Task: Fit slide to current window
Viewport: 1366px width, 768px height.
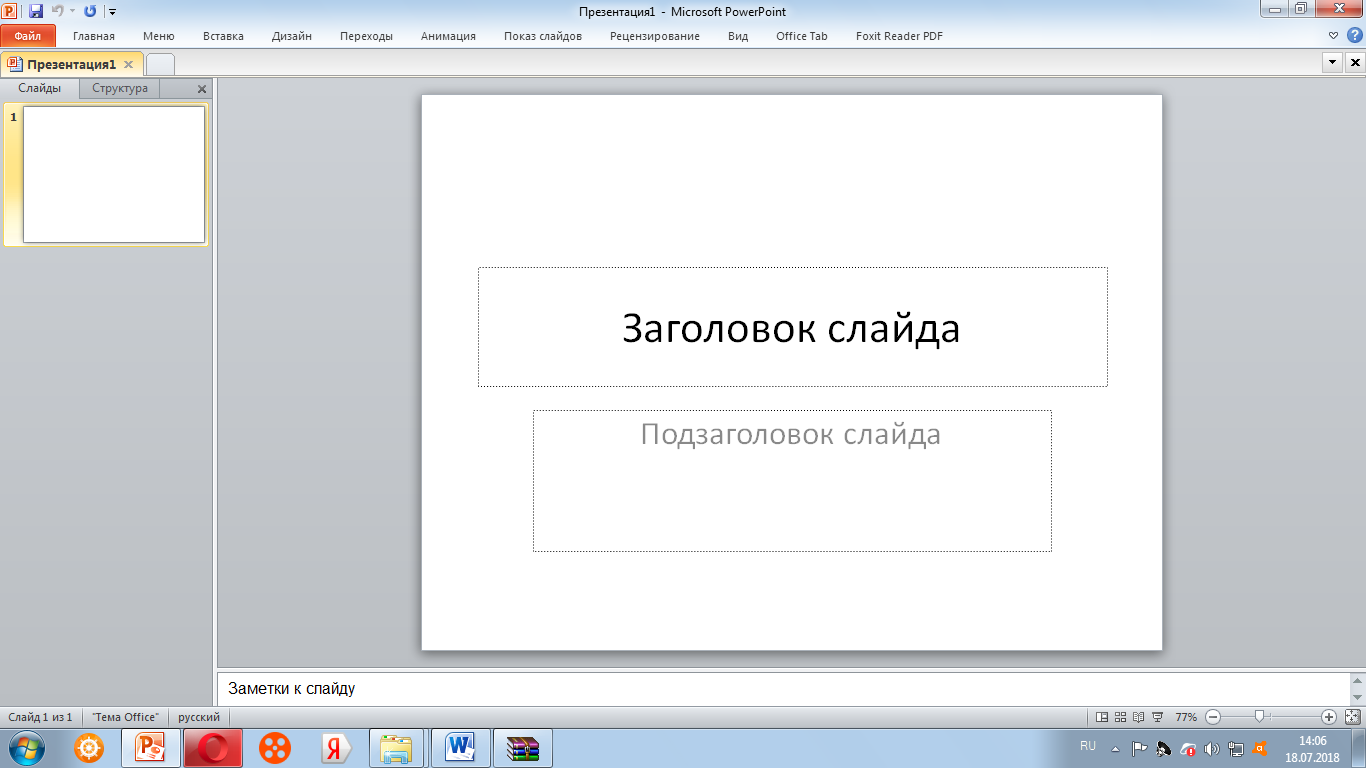Action: (x=1352, y=717)
